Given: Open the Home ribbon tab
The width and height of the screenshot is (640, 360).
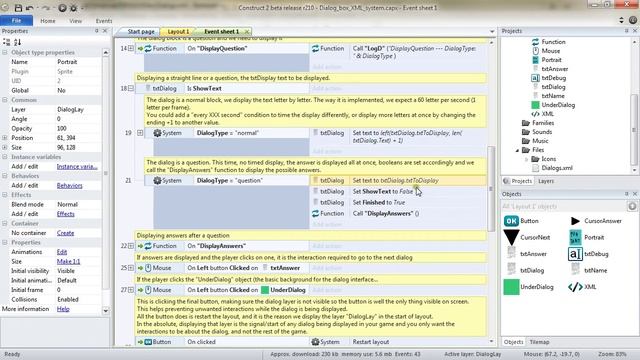Looking at the screenshot, I should (48, 21).
